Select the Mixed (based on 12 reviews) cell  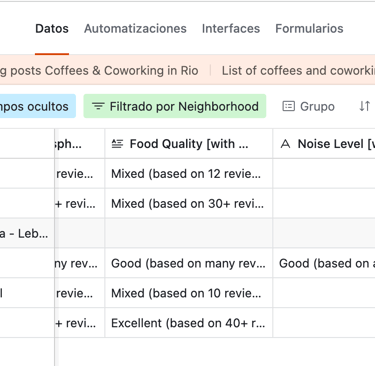click(x=189, y=174)
